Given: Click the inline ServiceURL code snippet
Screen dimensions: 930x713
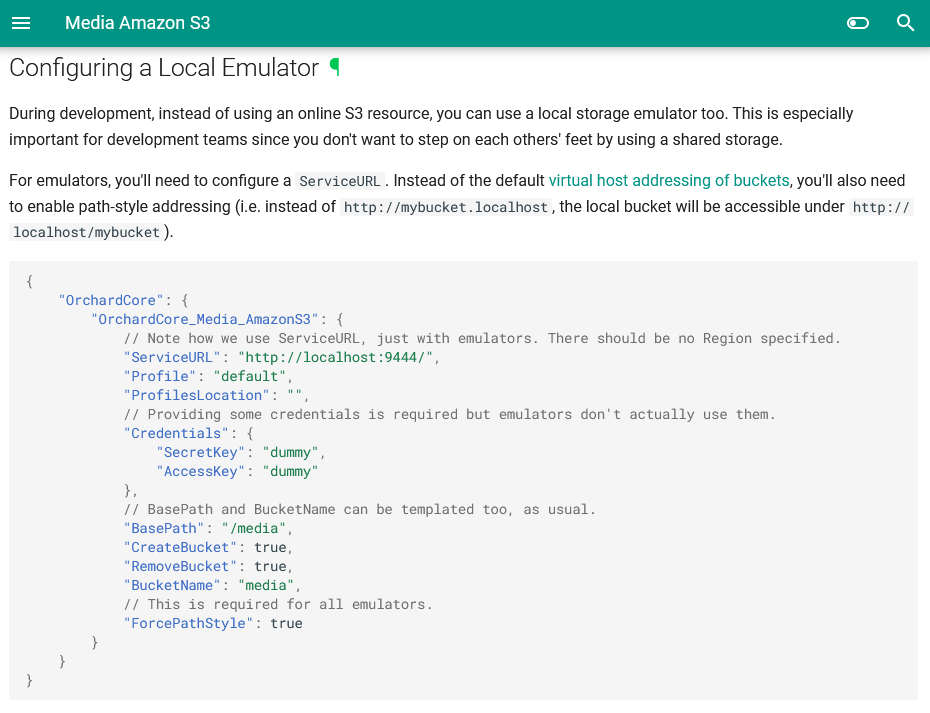Looking at the screenshot, I should coord(340,181).
